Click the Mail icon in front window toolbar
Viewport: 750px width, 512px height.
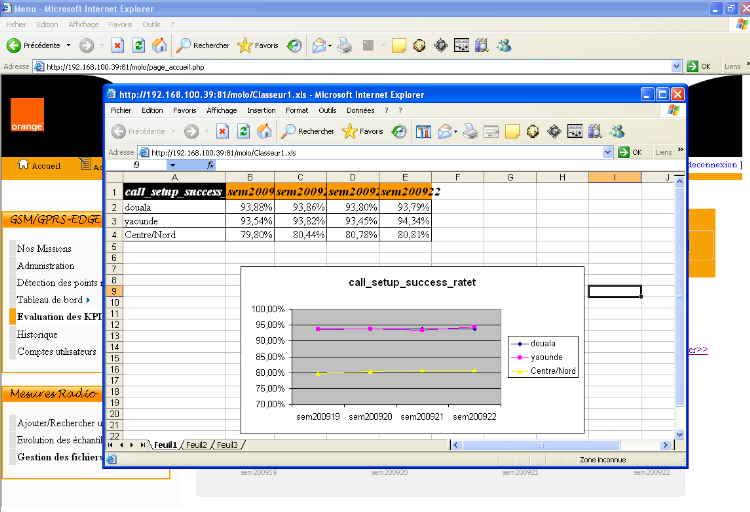(443, 131)
